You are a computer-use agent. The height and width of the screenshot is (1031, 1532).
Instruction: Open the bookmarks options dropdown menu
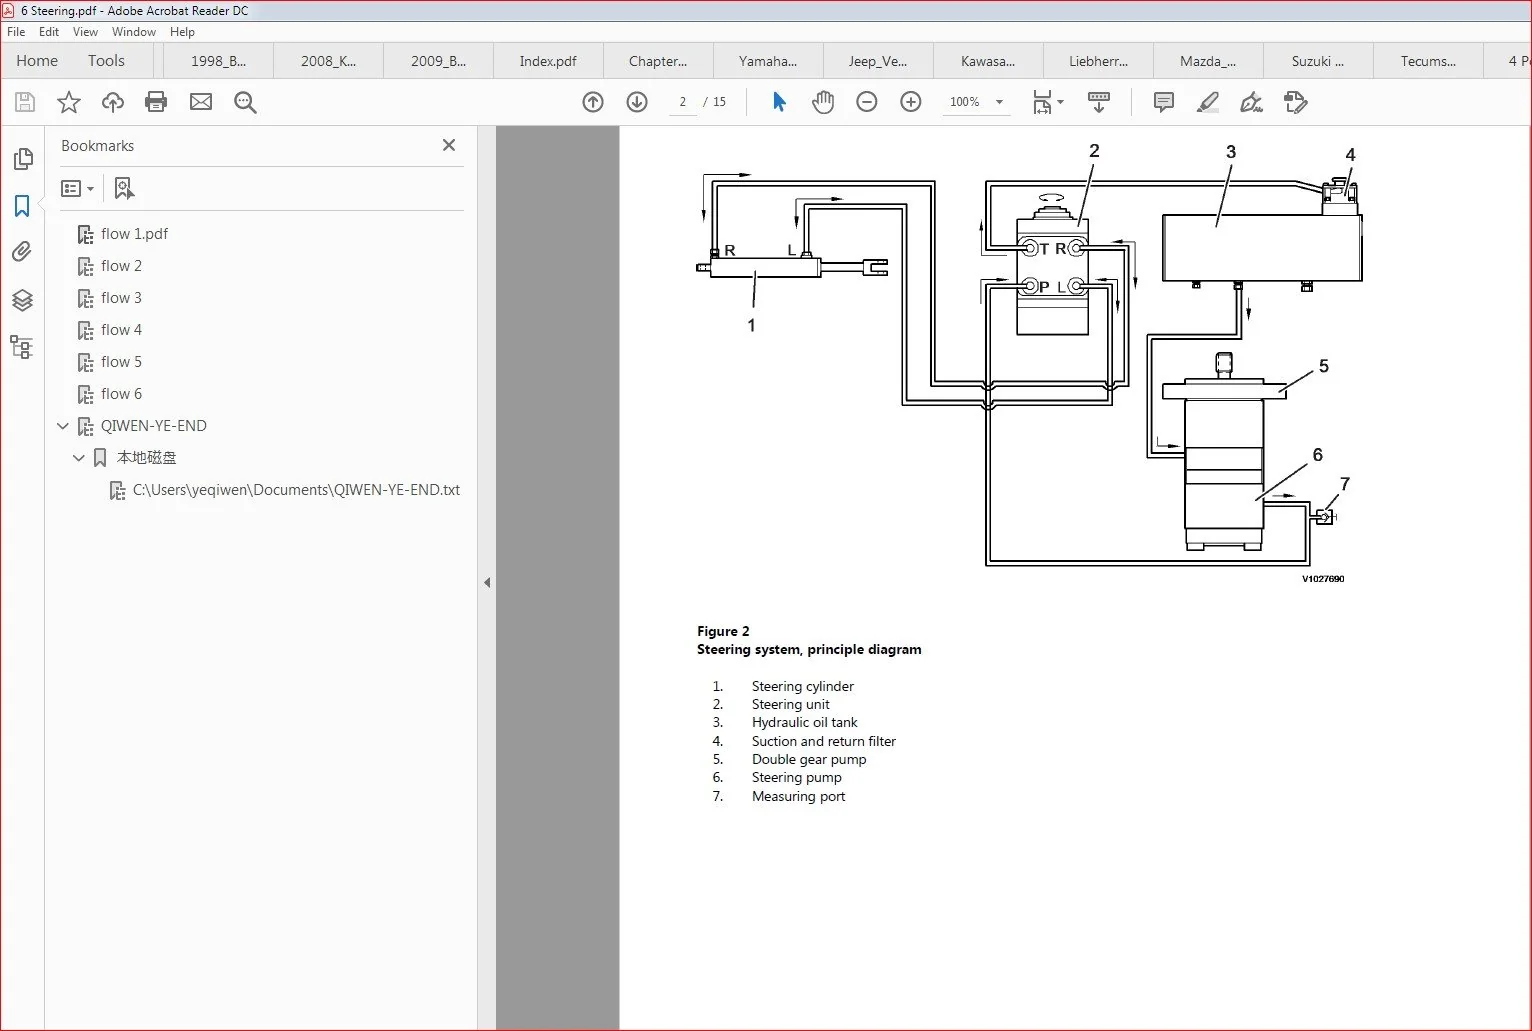pyautogui.click(x=77, y=188)
